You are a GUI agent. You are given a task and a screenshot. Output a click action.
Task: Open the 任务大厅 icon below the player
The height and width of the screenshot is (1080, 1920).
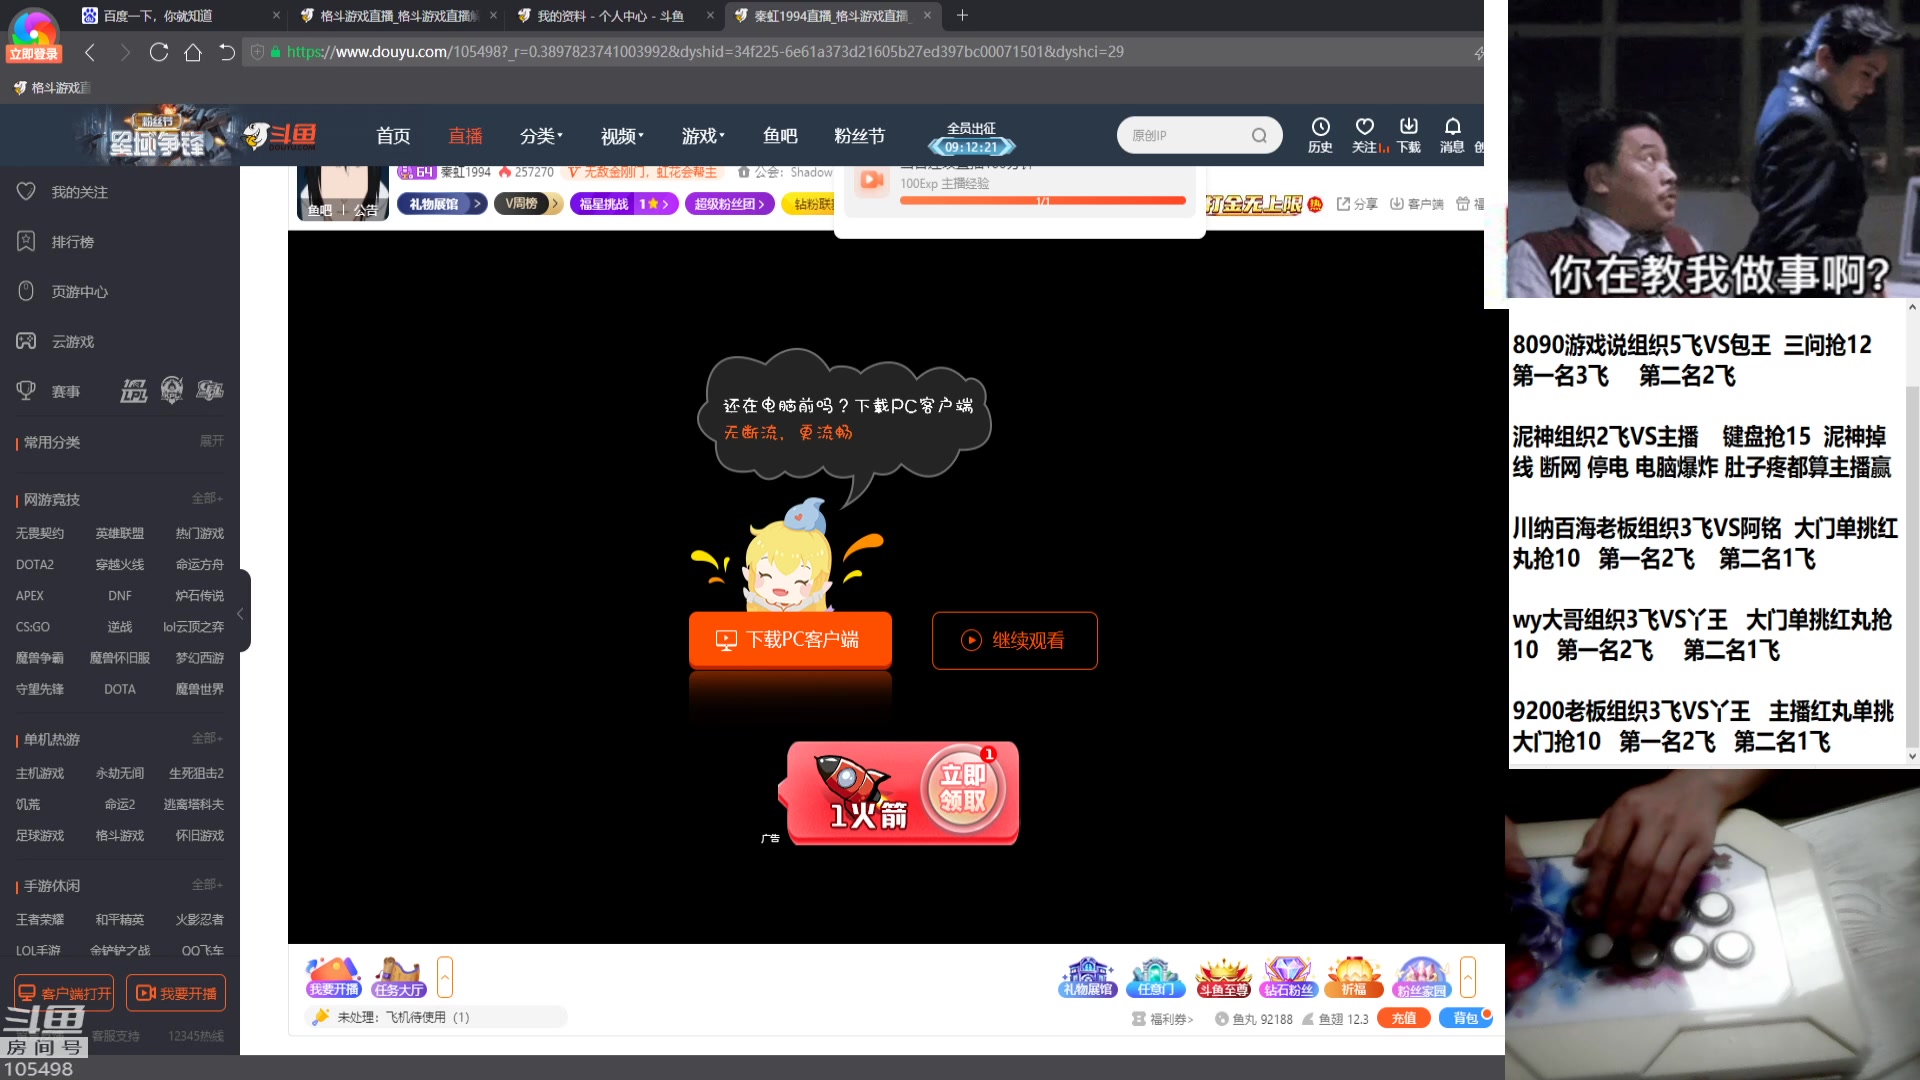[x=398, y=977]
